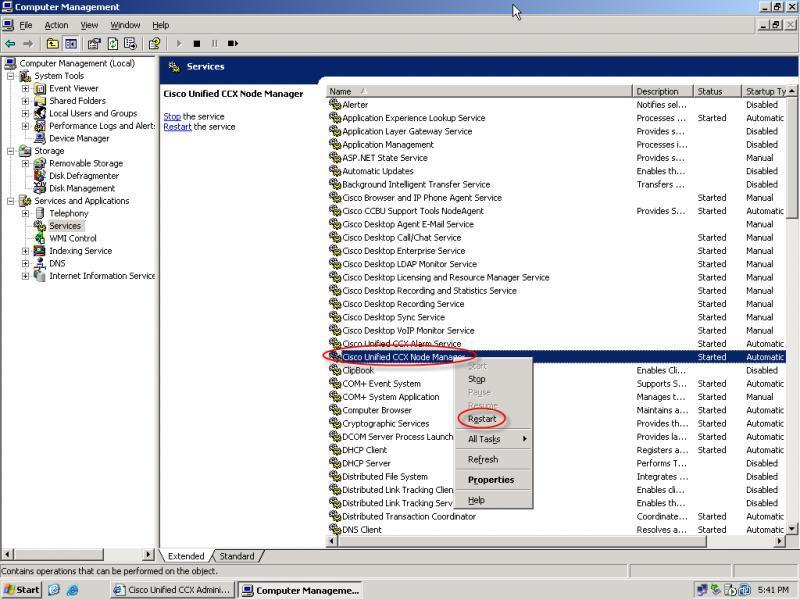The height and width of the screenshot is (600, 800).
Task: Click the console tree scroll right arrow
Action: 148,554
